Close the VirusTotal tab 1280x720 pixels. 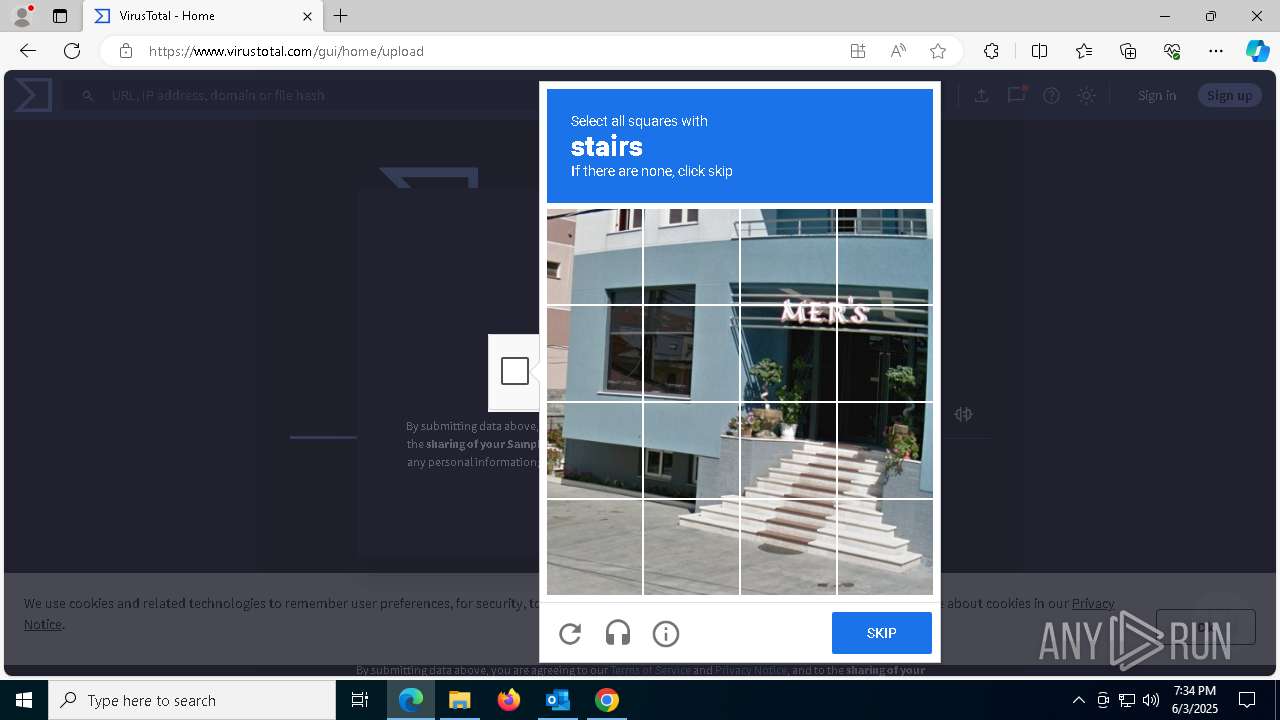(x=307, y=16)
